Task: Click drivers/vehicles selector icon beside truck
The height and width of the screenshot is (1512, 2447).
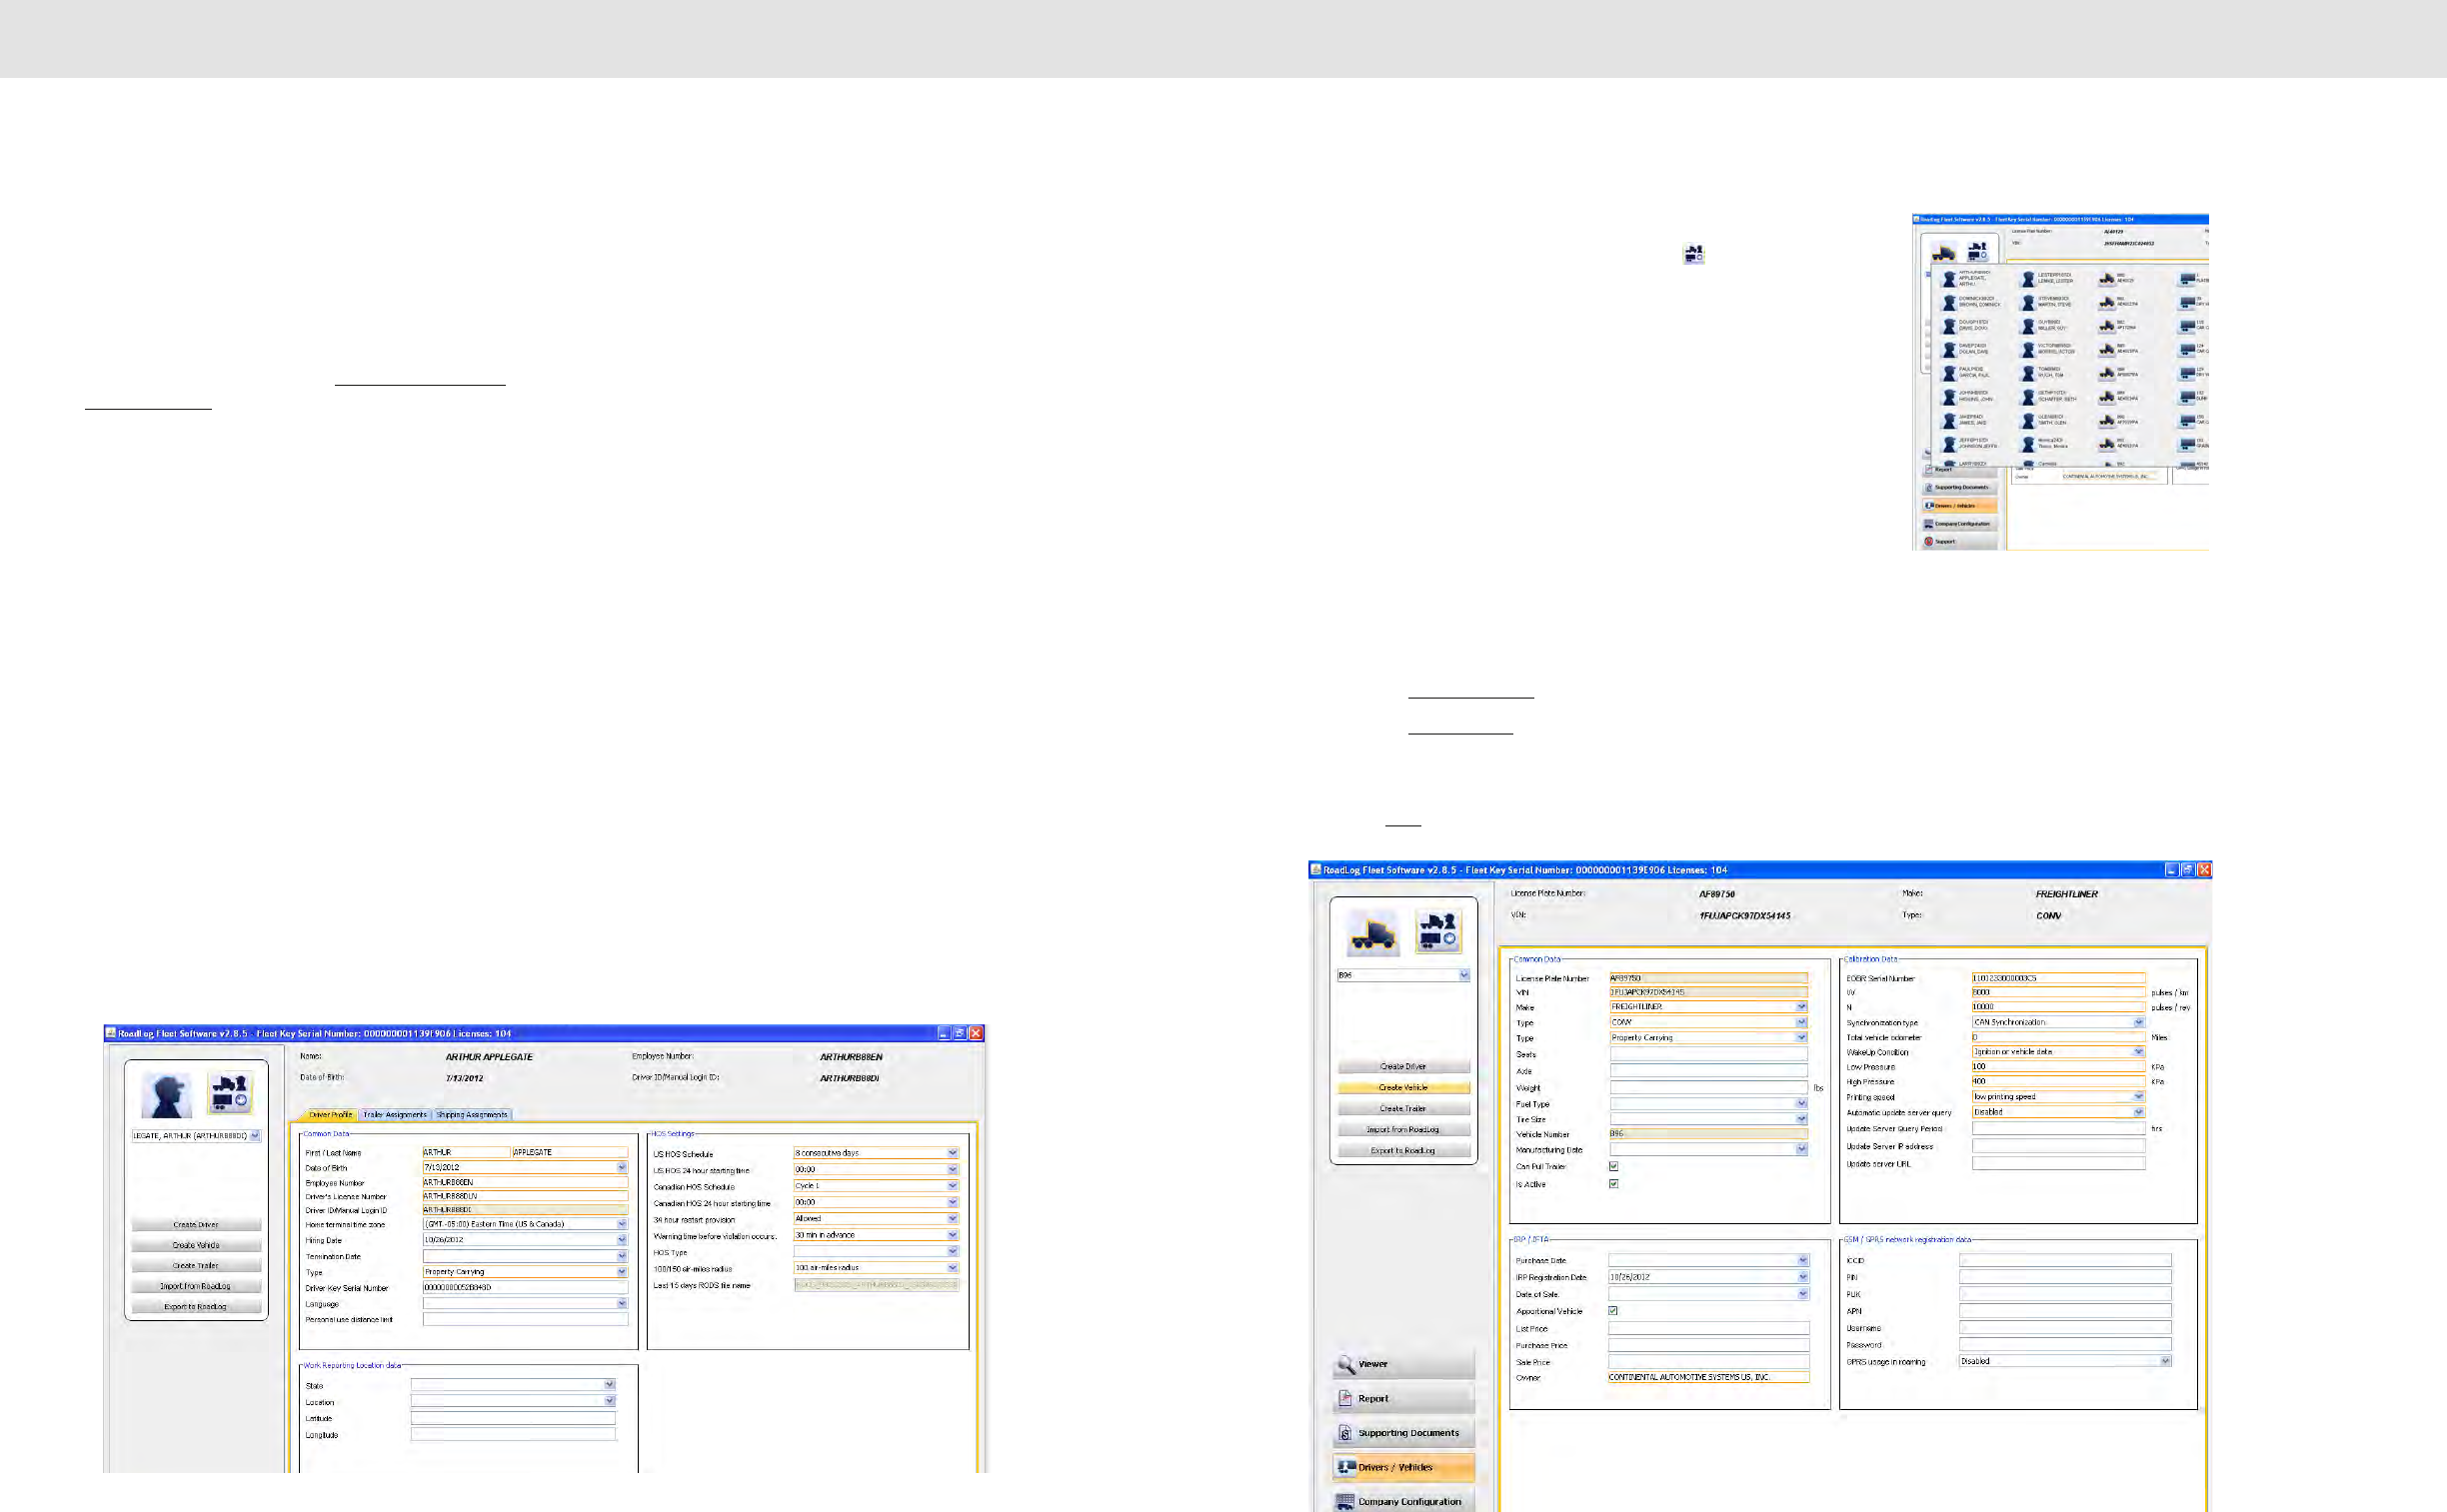Action: pos(1439,932)
